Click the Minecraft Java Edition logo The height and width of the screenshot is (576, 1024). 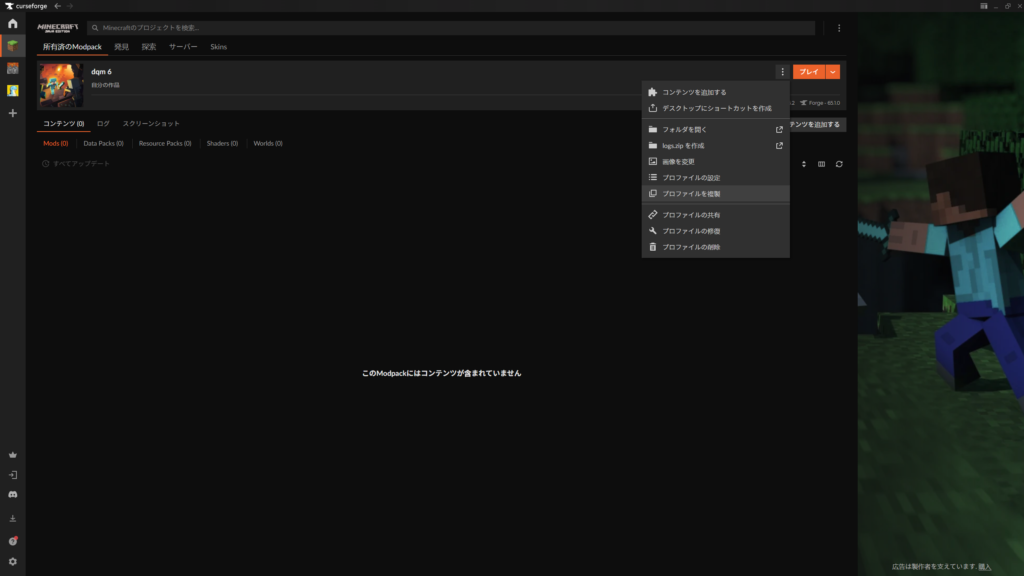(57, 27)
